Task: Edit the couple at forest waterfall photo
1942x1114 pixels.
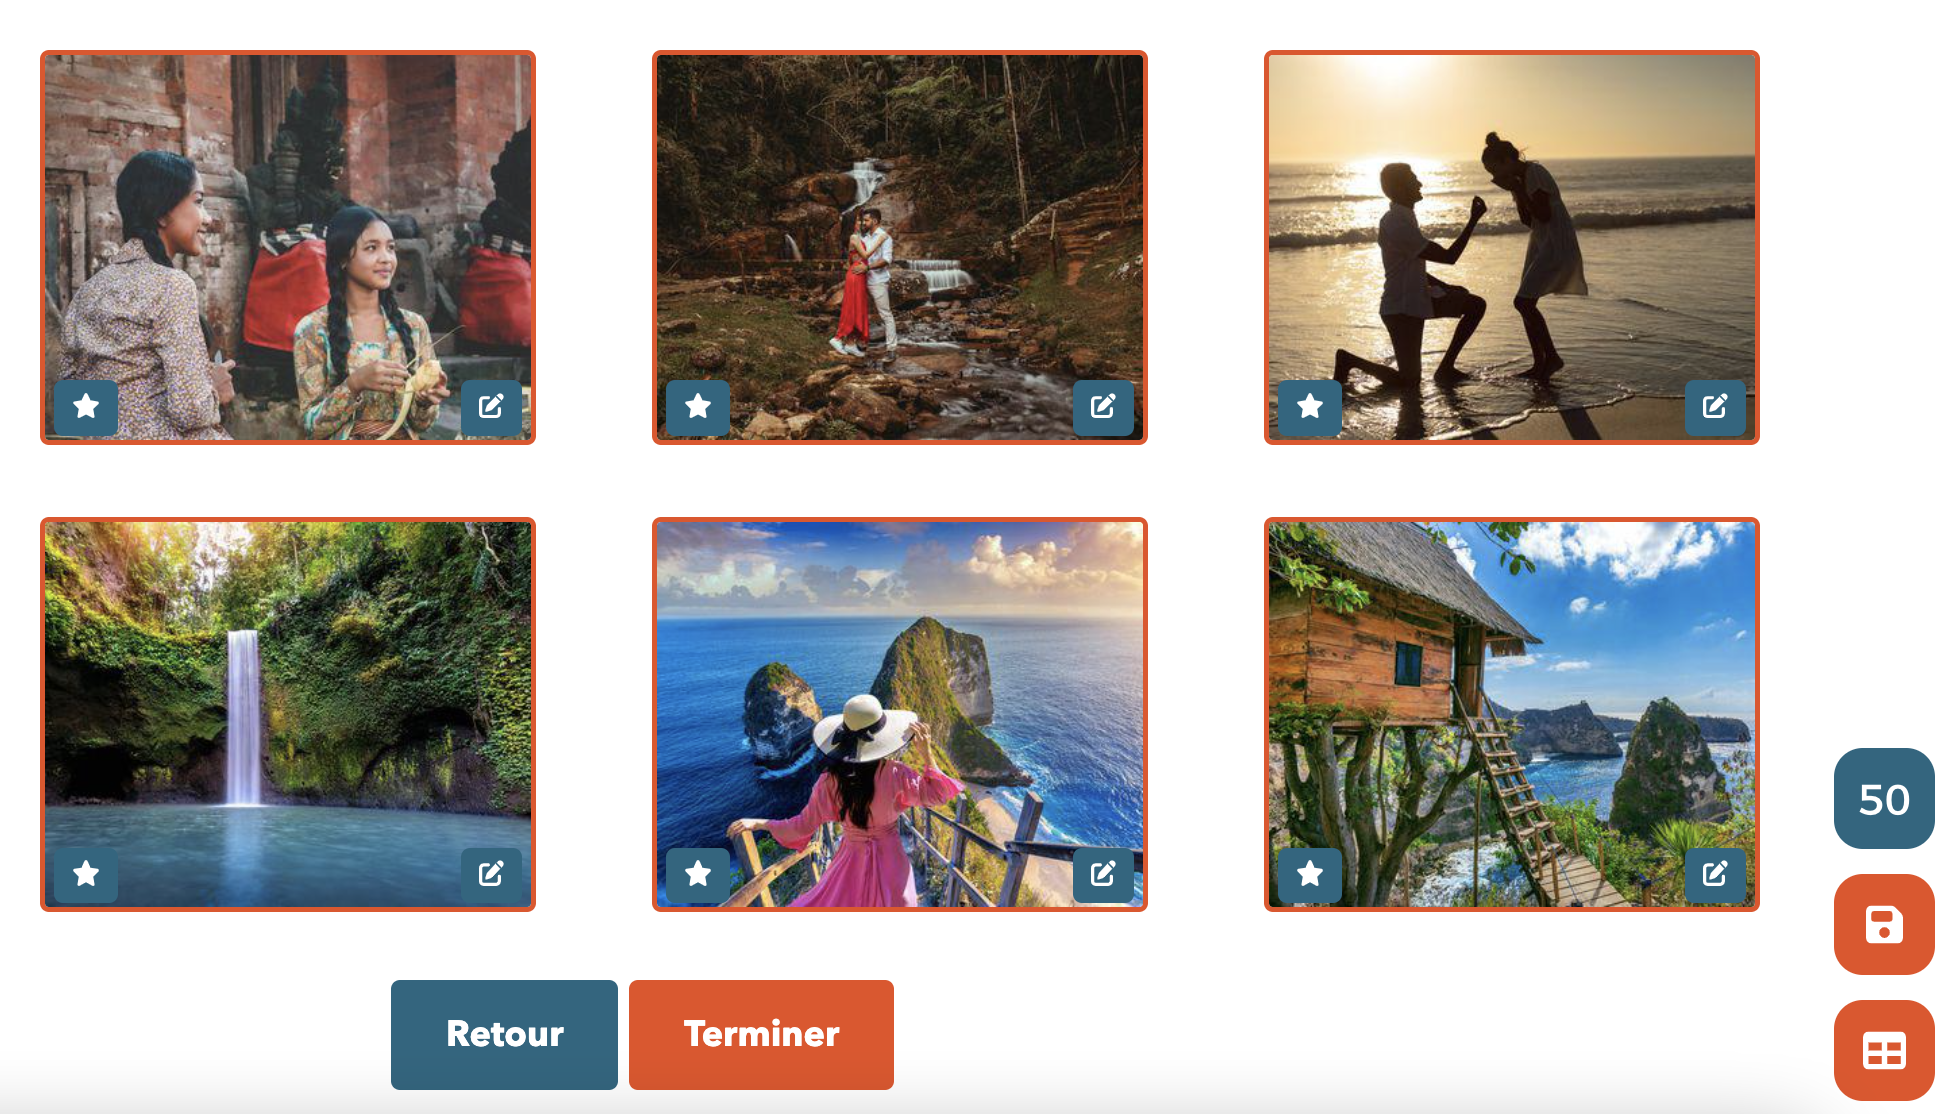Action: tap(1103, 406)
